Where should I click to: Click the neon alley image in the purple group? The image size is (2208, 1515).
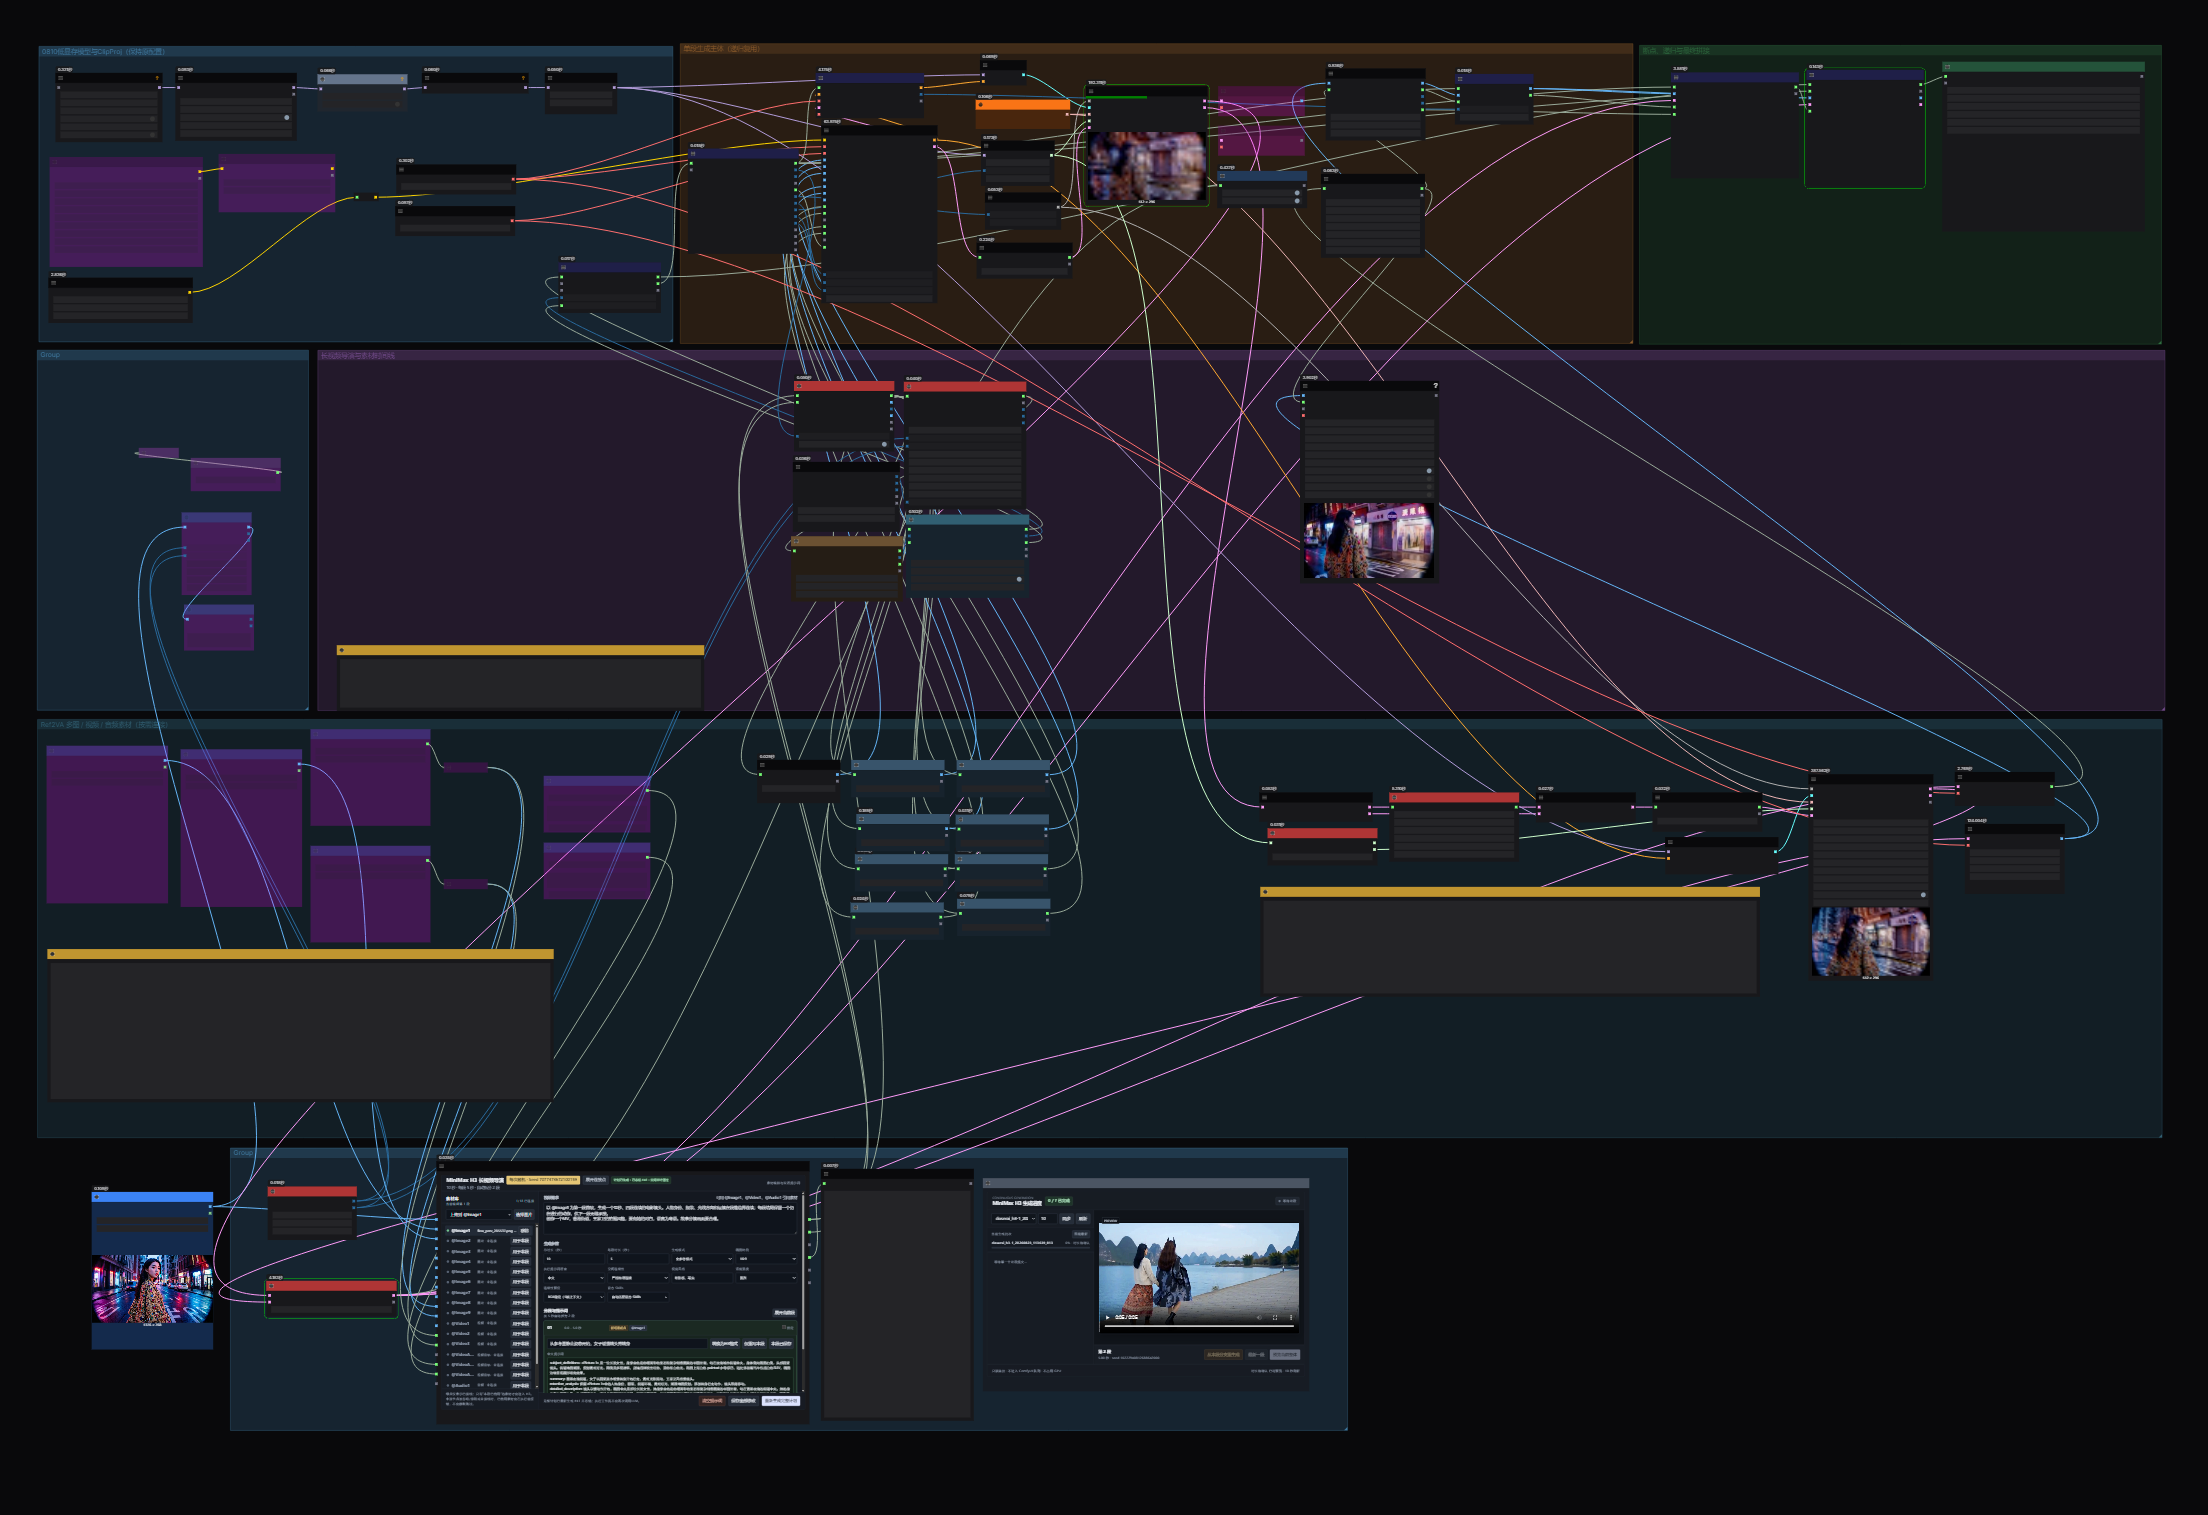(x=1368, y=541)
